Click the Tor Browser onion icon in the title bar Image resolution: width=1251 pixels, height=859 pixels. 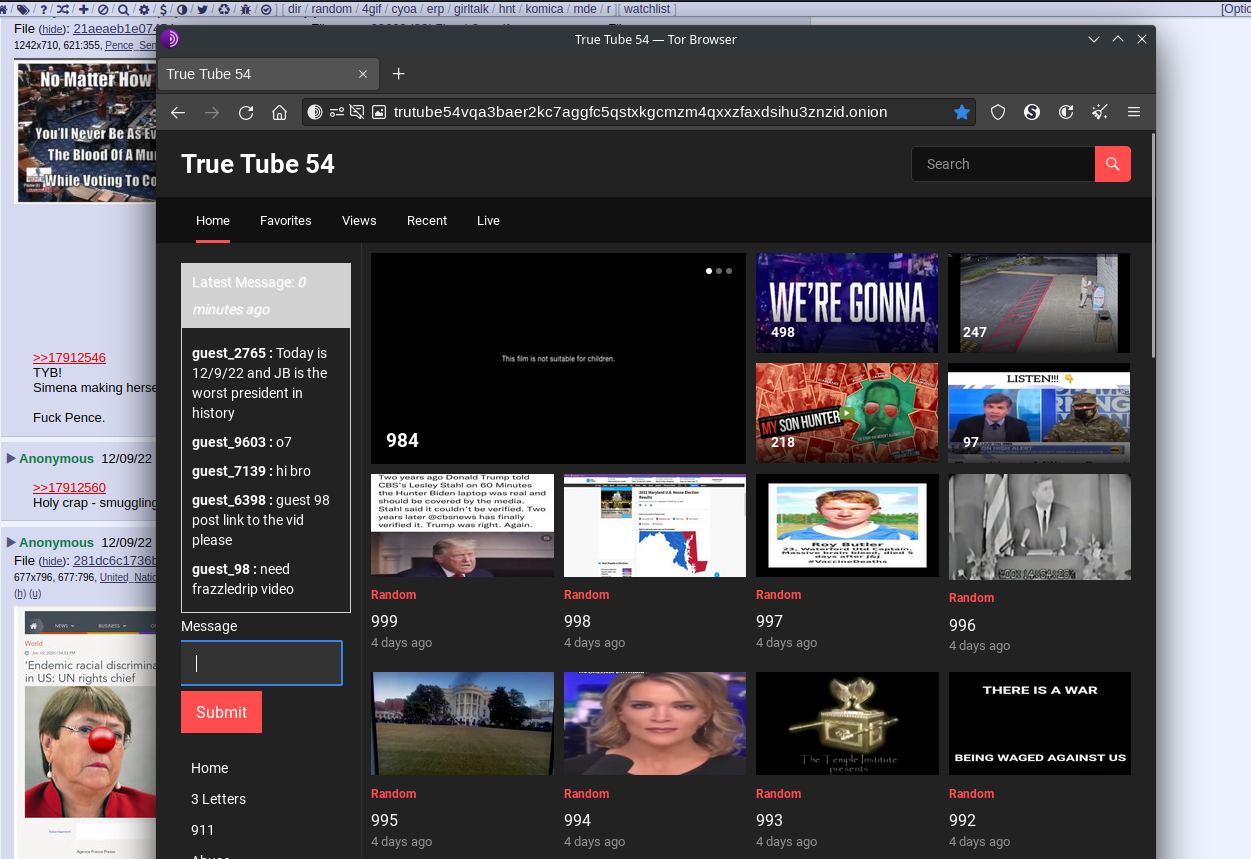pyautogui.click(x=170, y=39)
